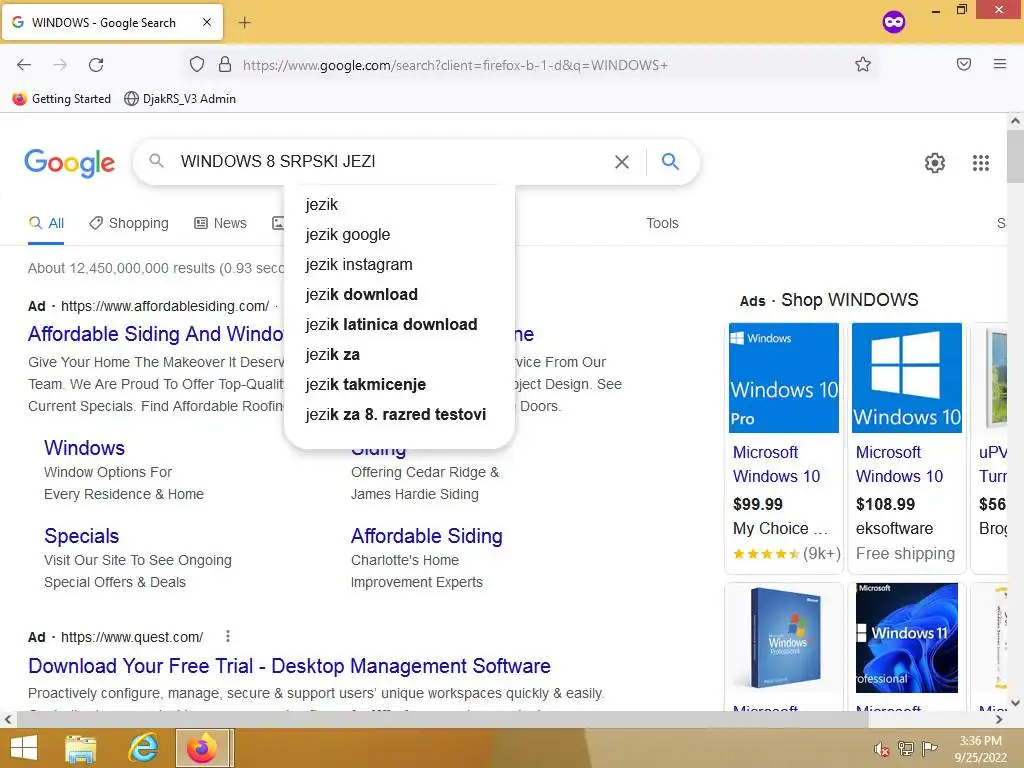
Task: Select the All results tab
Action: coord(46,223)
